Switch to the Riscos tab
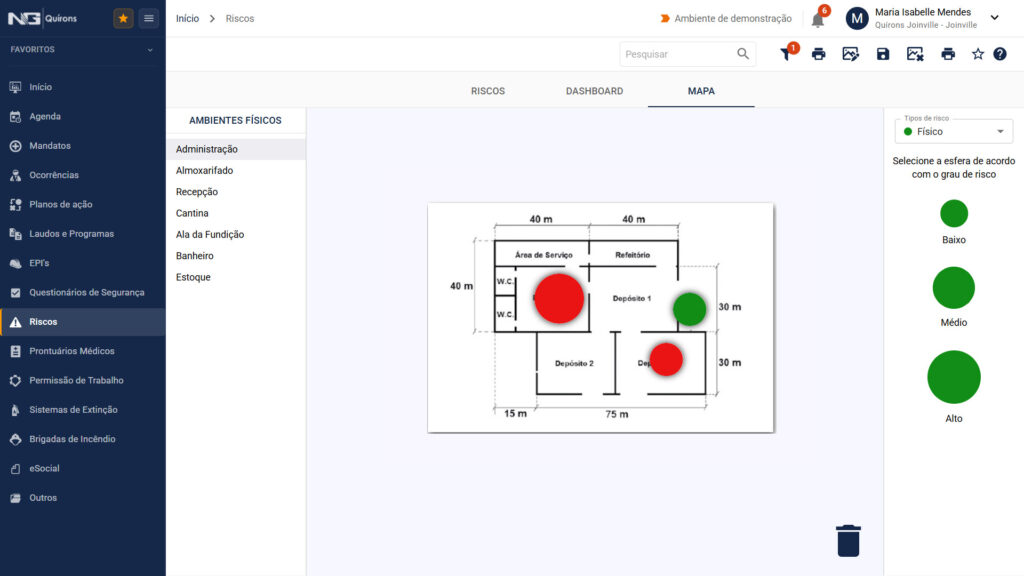 coord(488,91)
